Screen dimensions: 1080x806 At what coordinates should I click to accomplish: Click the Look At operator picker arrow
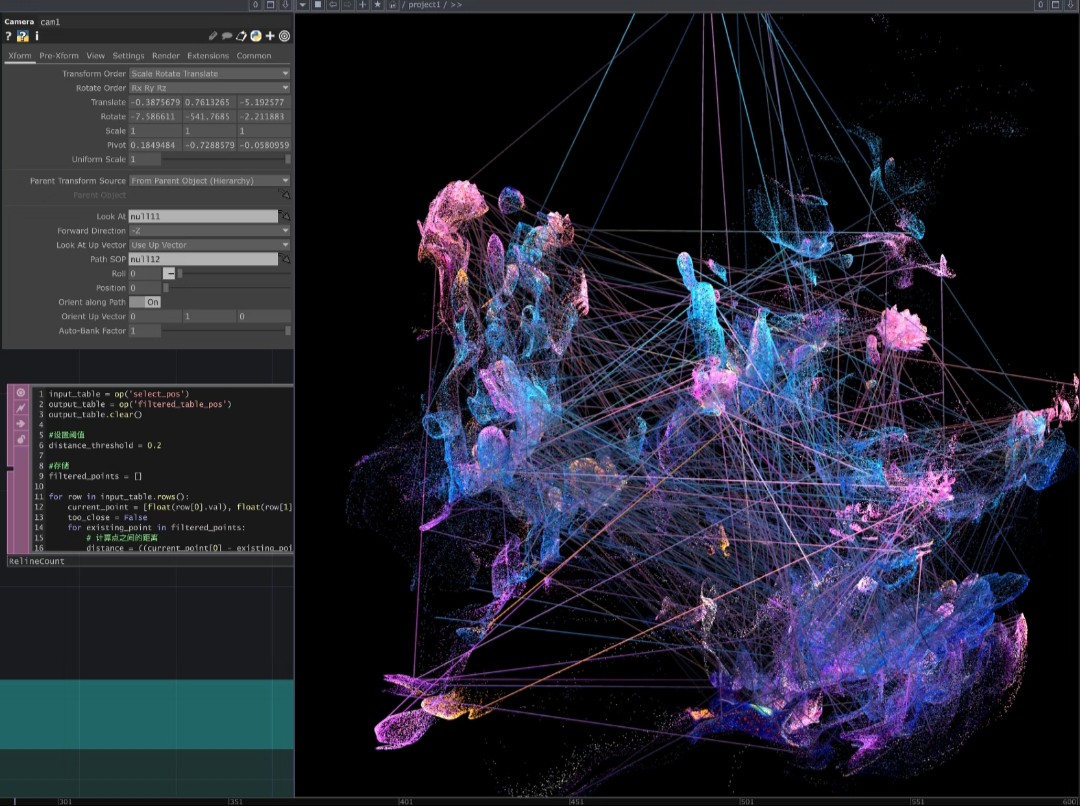[x=284, y=216]
